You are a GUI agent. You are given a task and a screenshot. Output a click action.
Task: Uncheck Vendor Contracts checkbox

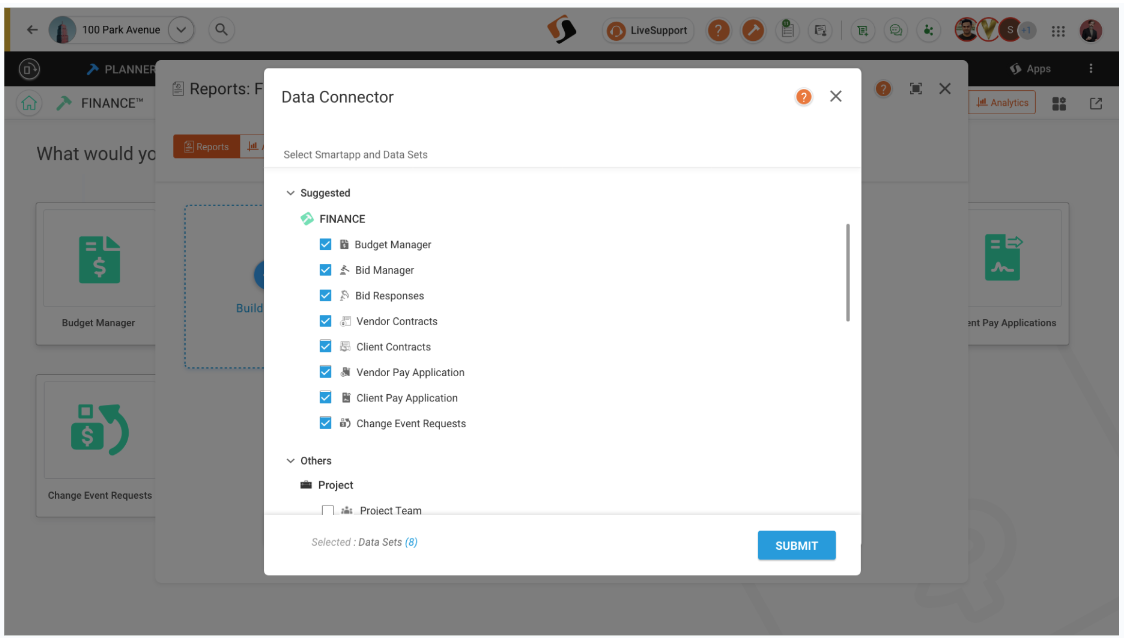click(x=325, y=321)
